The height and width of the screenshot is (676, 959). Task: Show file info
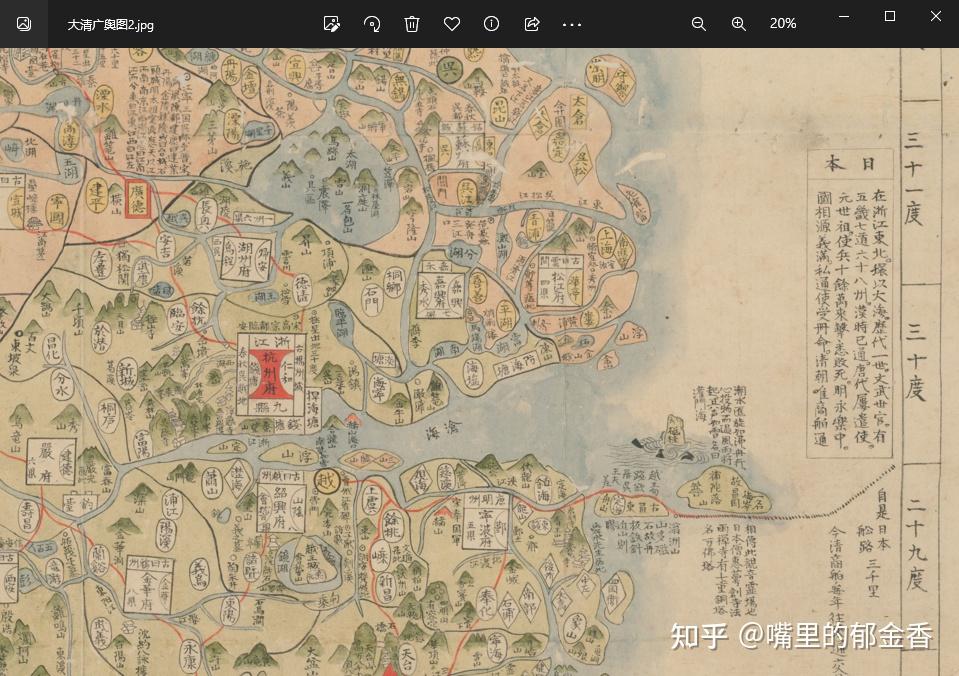tap(492, 24)
